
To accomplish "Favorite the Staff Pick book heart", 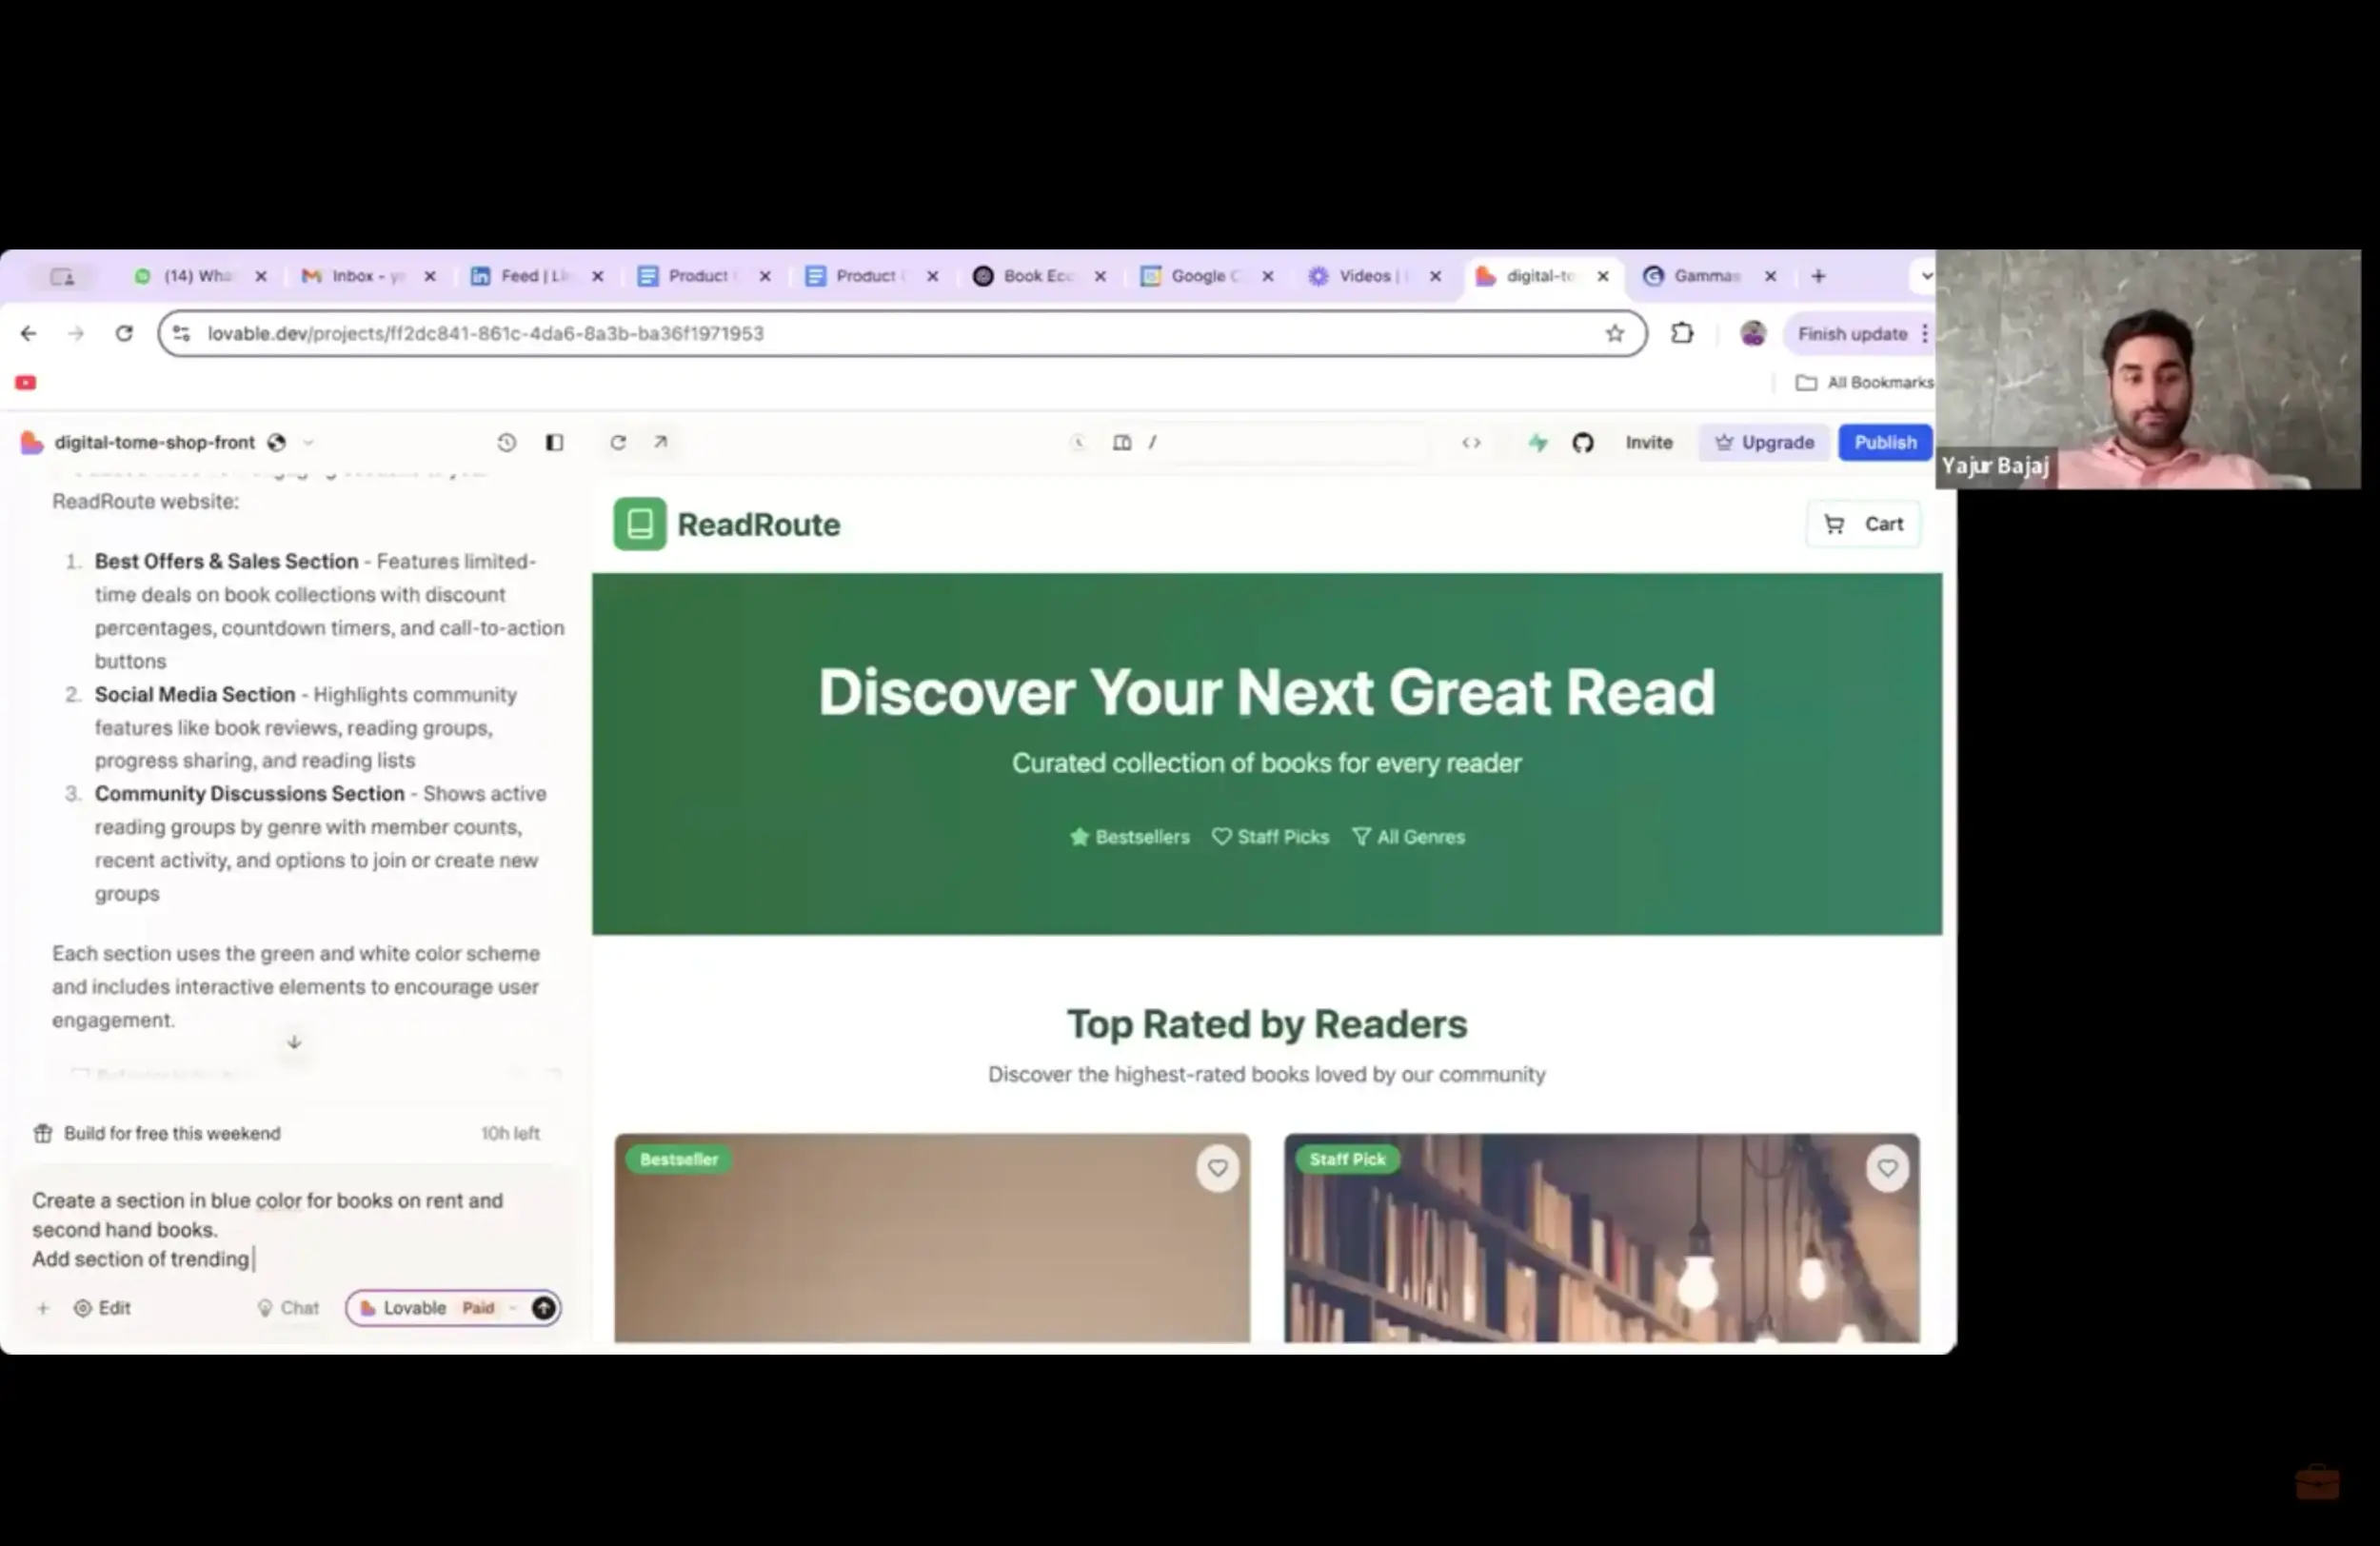I will [1886, 1168].
